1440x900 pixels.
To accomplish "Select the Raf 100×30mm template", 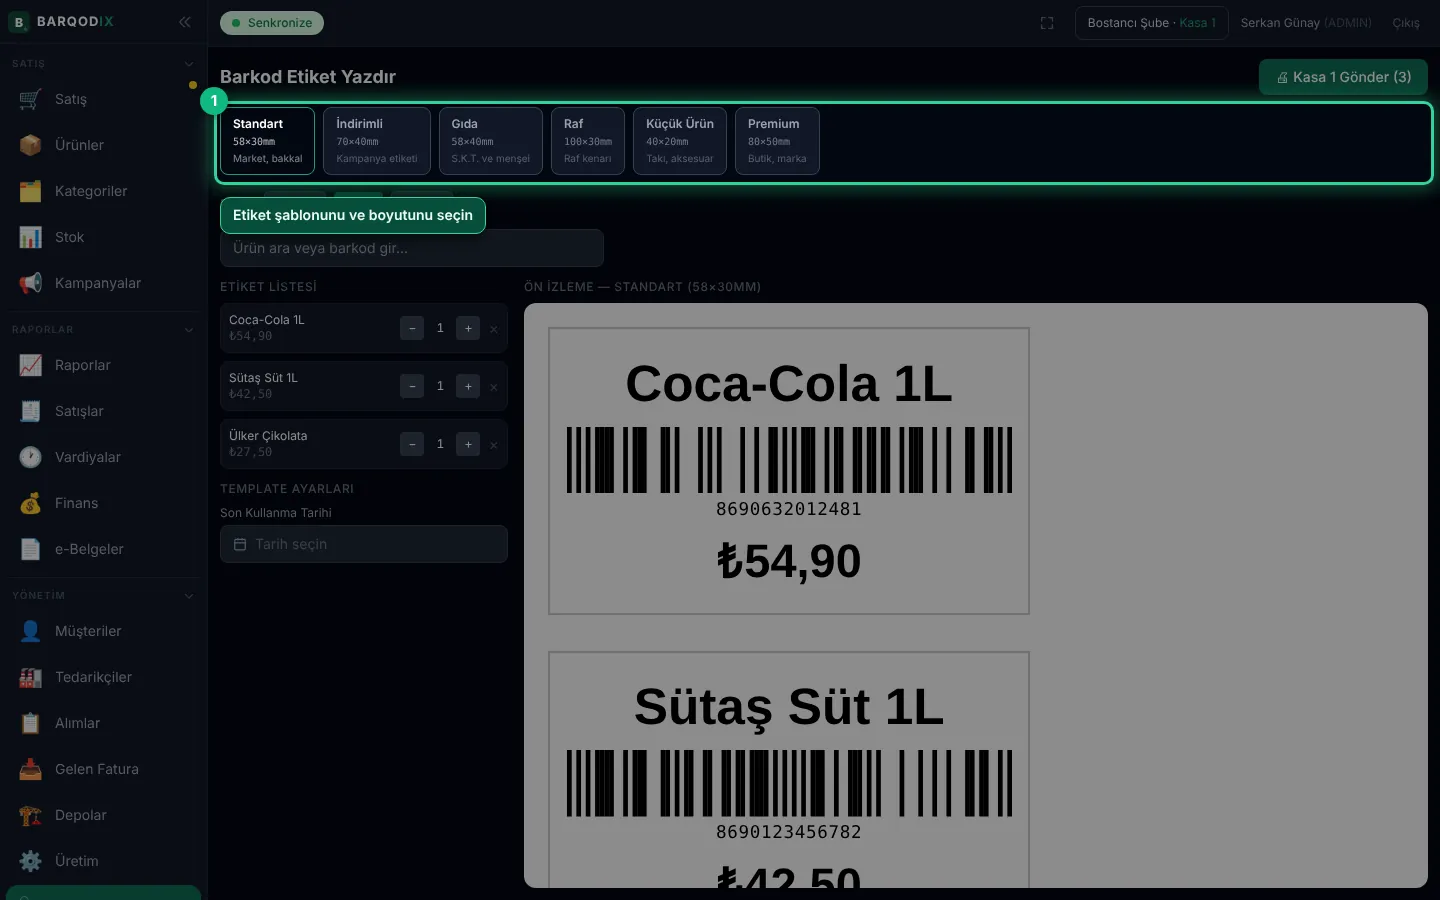I will click(x=588, y=141).
